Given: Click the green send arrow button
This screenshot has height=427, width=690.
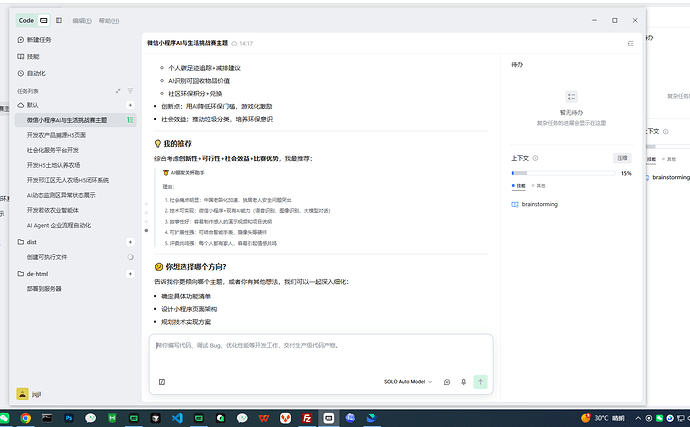Looking at the screenshot, I should [480, 382].
